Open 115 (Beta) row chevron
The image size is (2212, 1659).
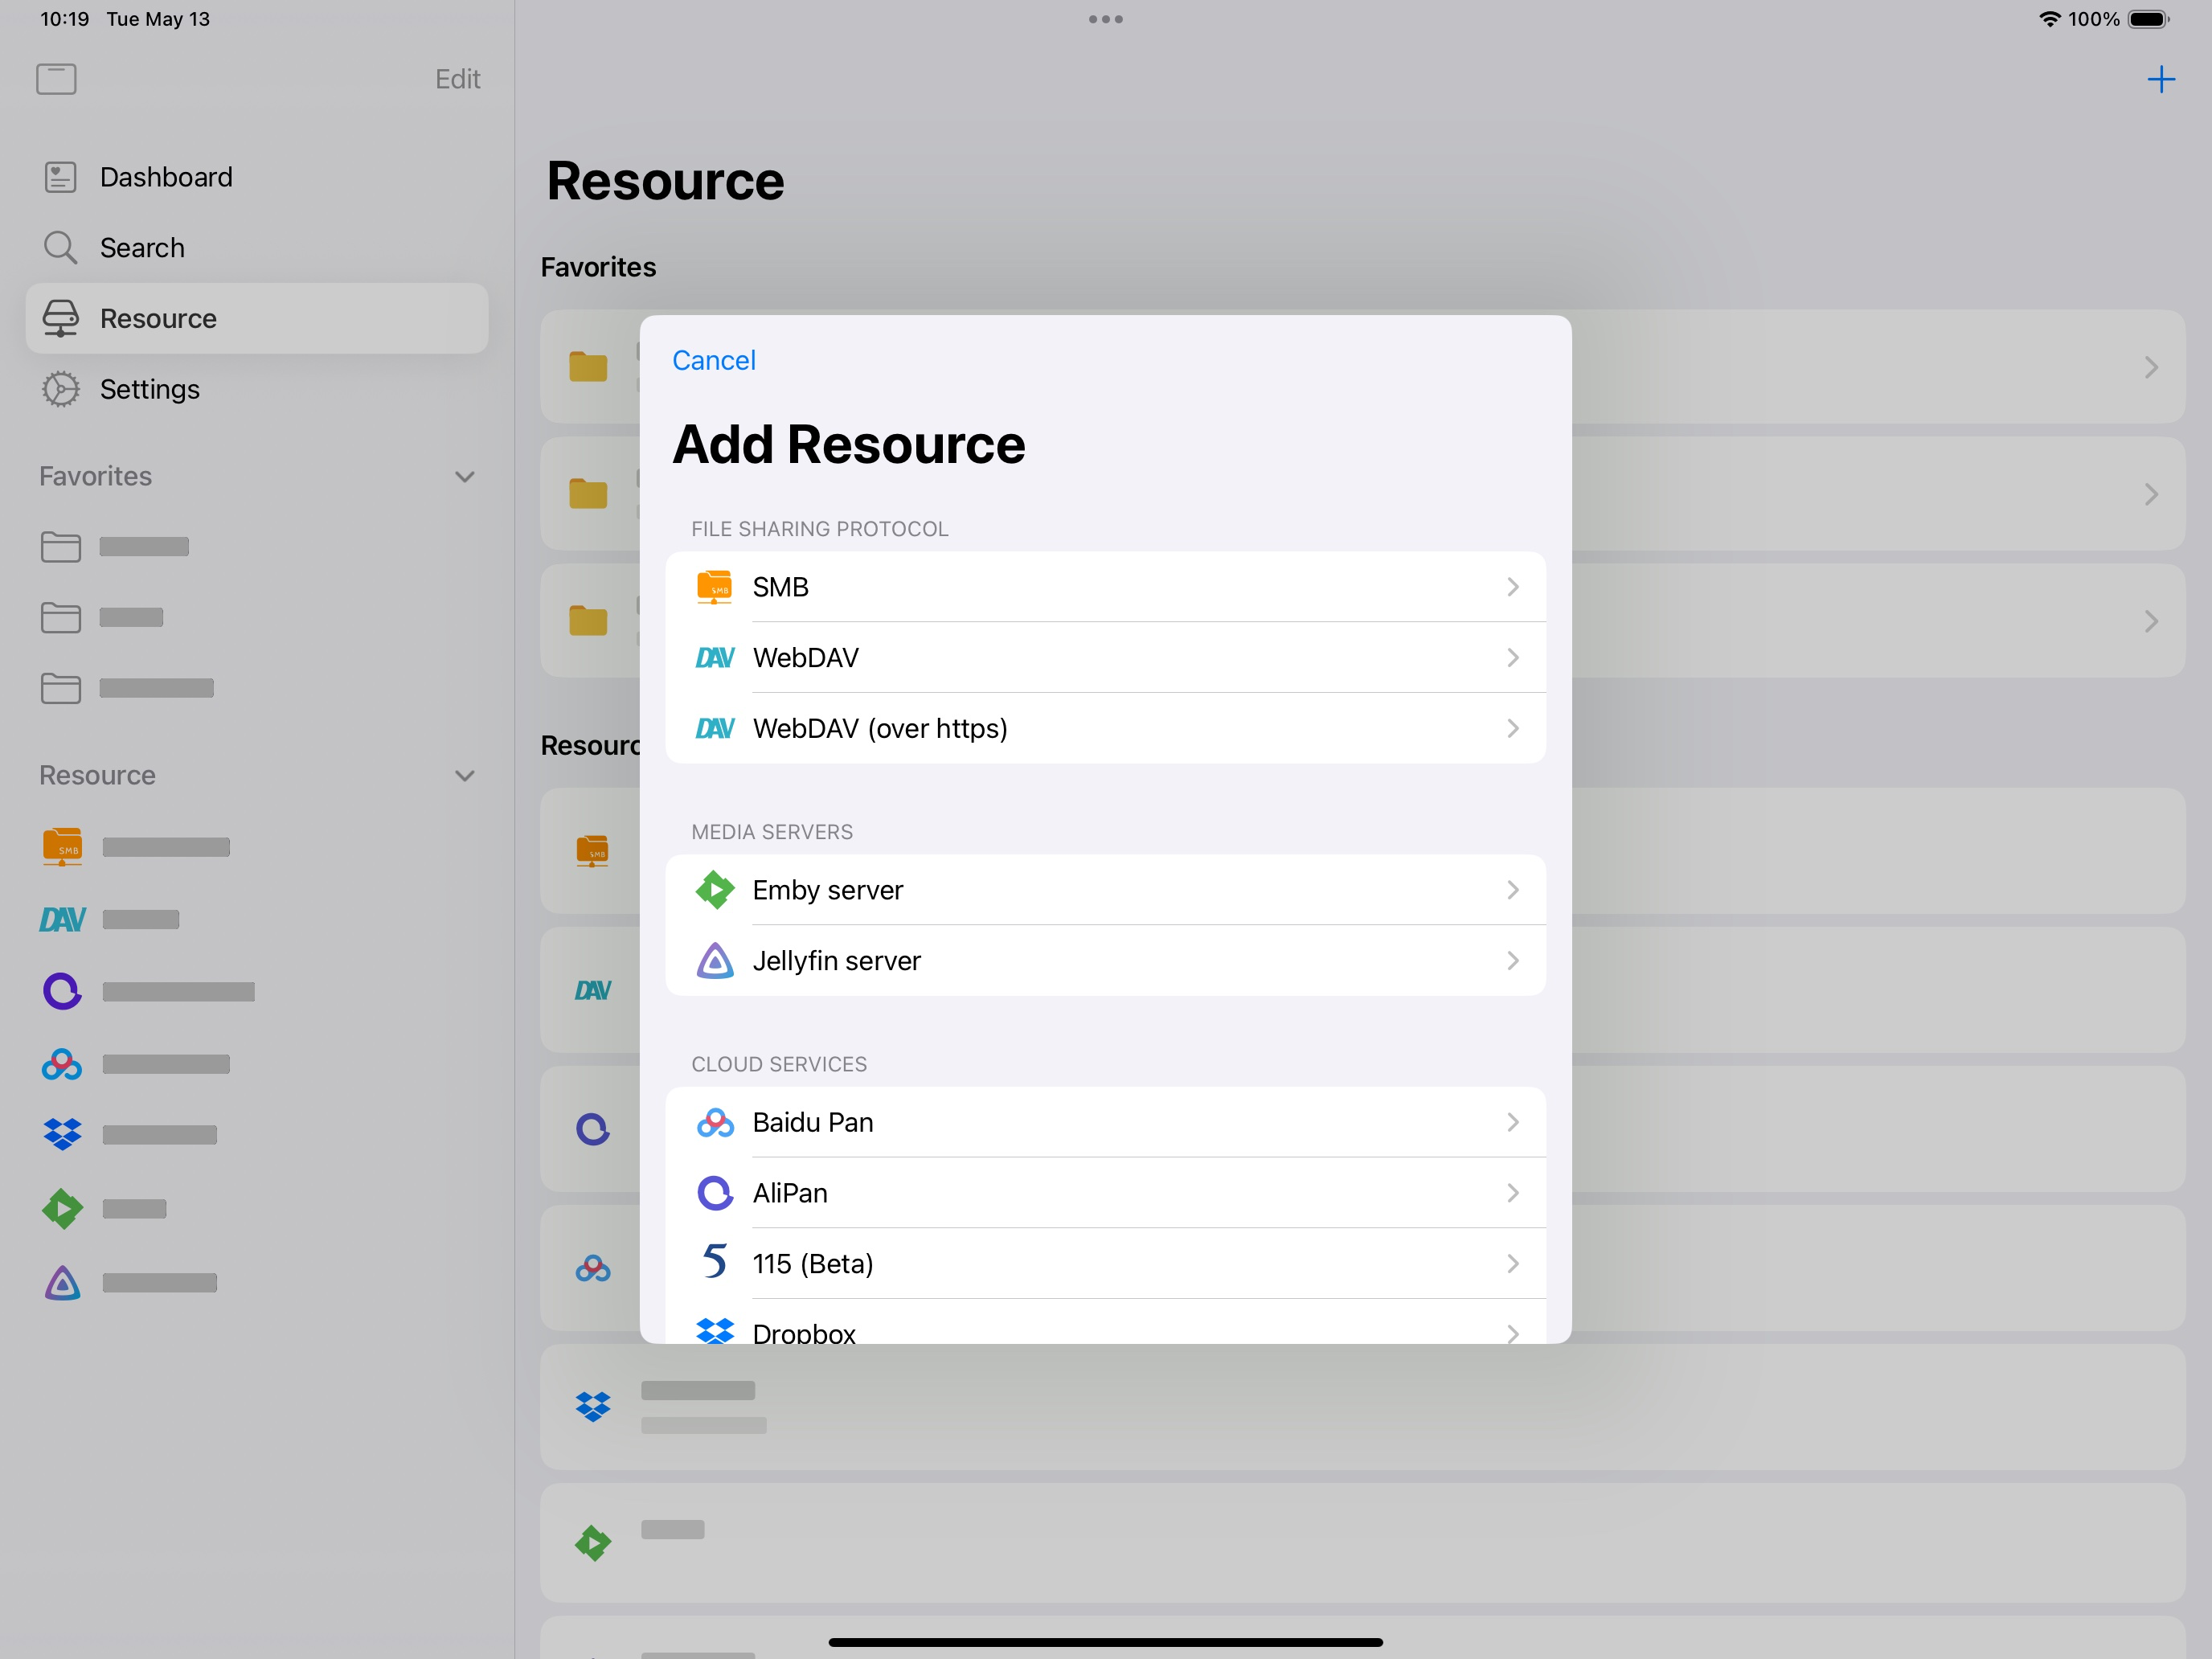click(1512, 1264)
